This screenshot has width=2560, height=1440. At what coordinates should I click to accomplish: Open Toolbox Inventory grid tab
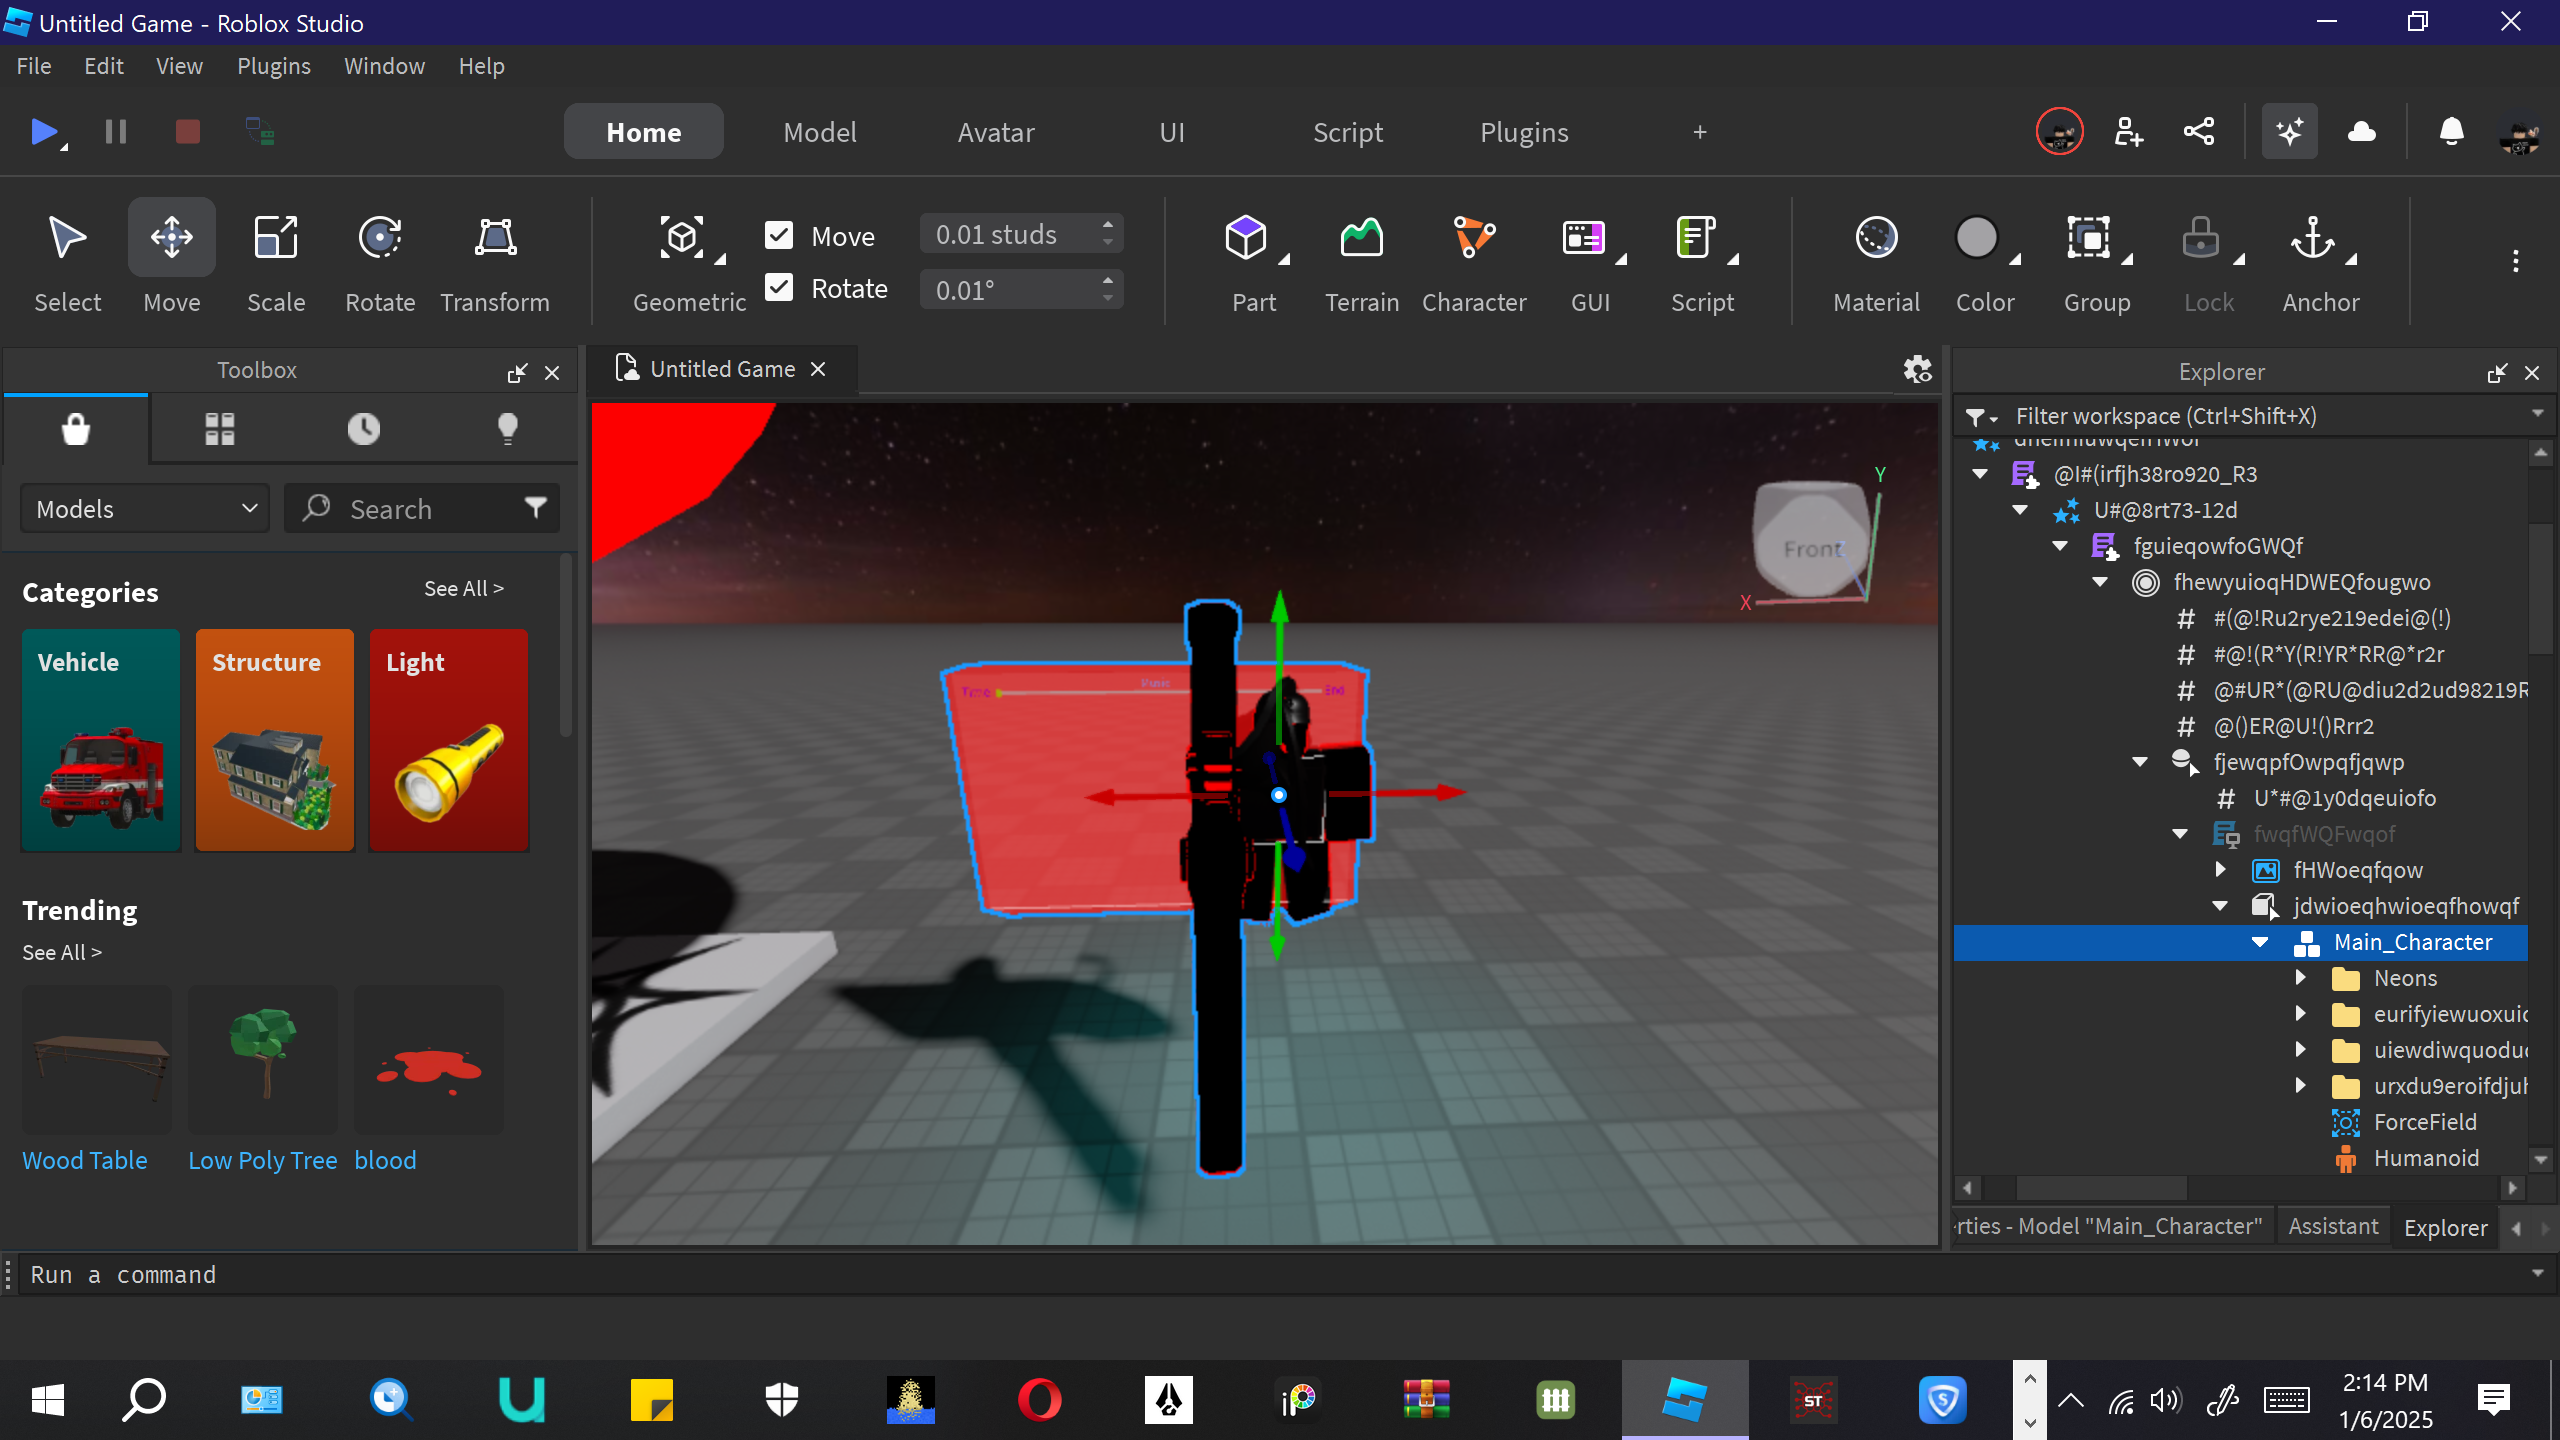coord(220,429)
